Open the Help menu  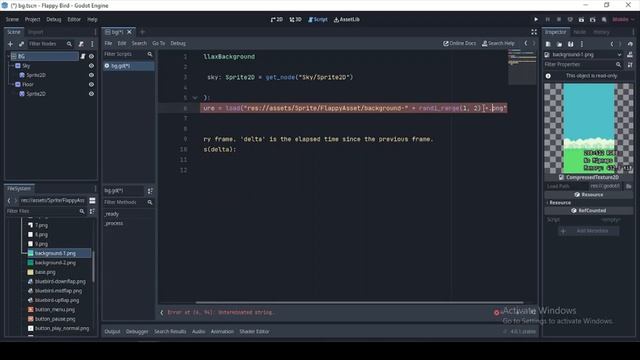coord(92,19)
